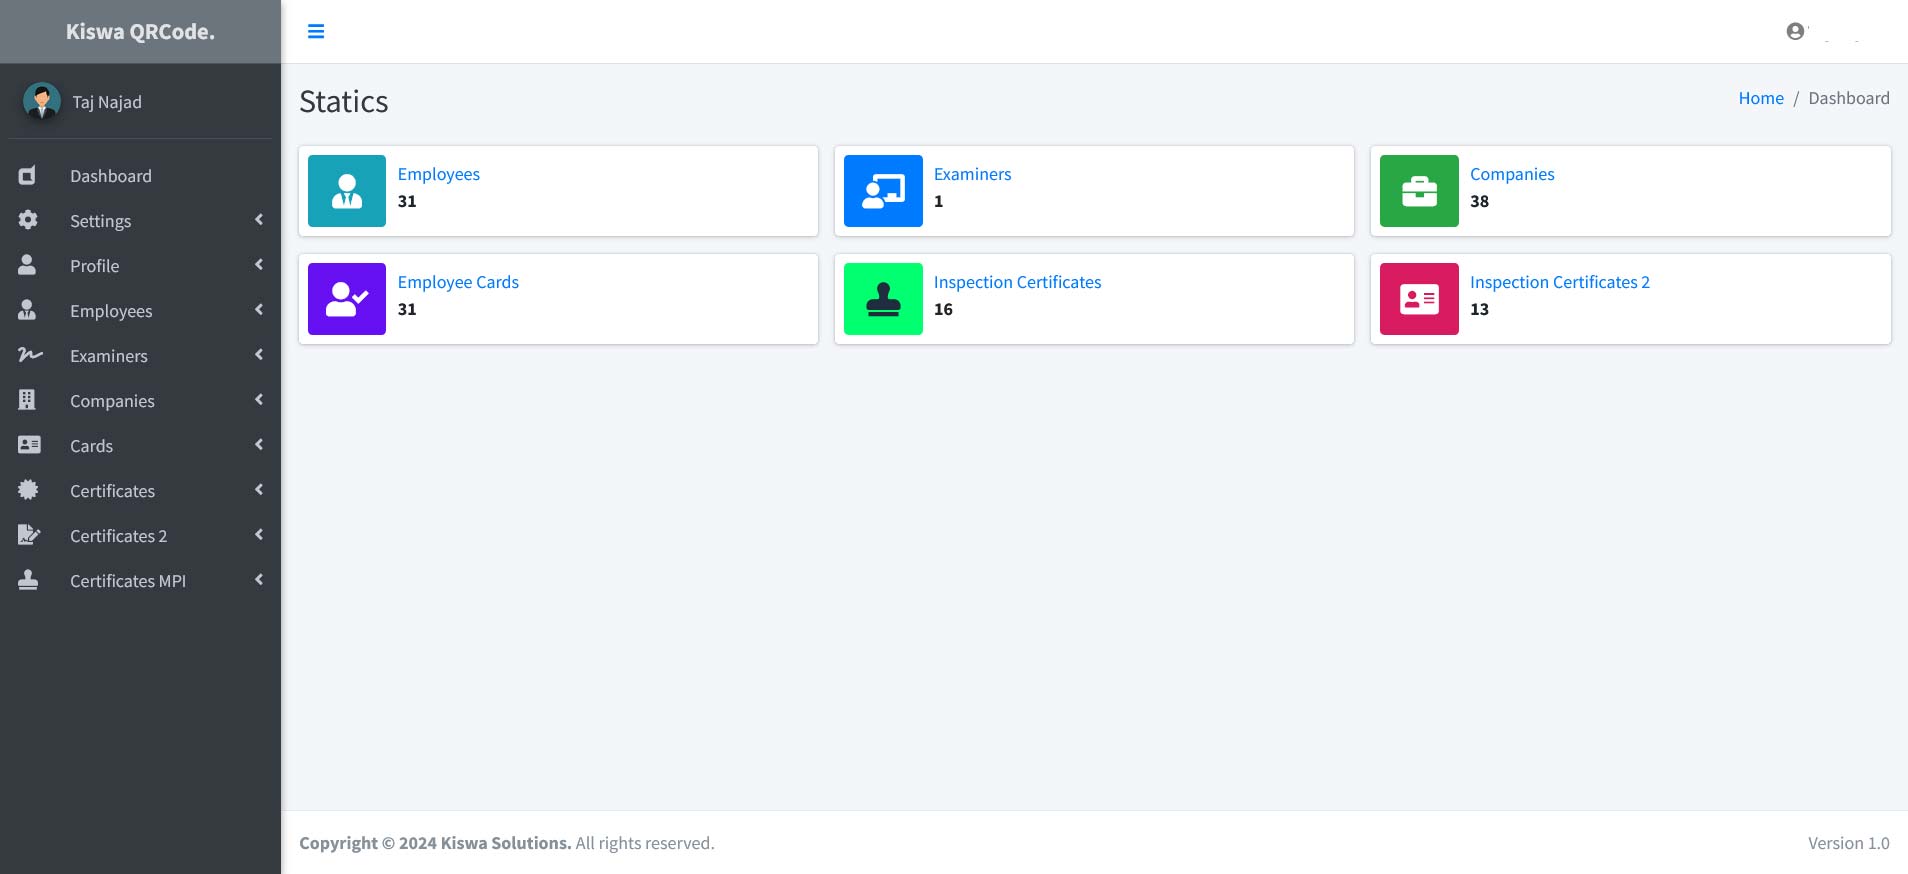Click Taj Najad's profile avatar
This screenshot has height=874, width=1908.
(x=42, y=102)
